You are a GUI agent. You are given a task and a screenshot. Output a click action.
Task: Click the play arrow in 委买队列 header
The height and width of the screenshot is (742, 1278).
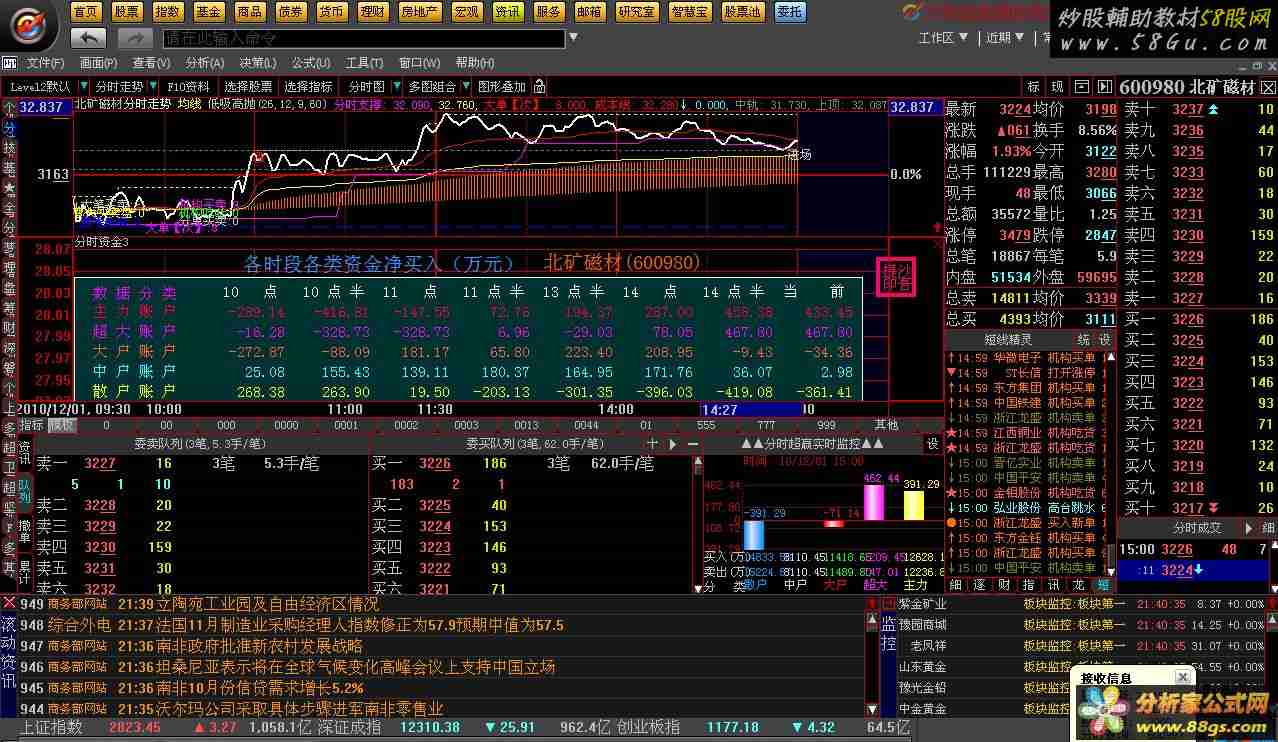tap(672, 443)
